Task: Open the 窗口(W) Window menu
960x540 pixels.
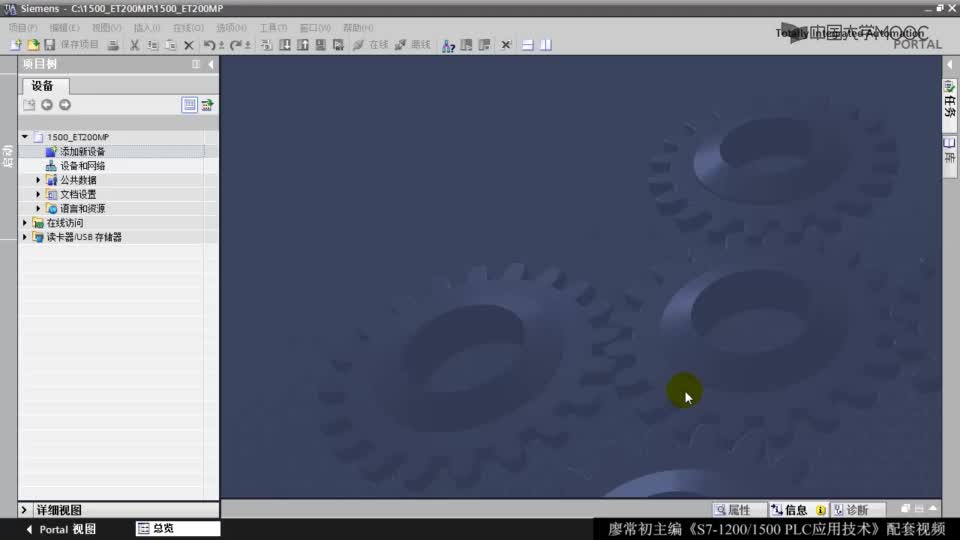Action: (x=315, y=28)
